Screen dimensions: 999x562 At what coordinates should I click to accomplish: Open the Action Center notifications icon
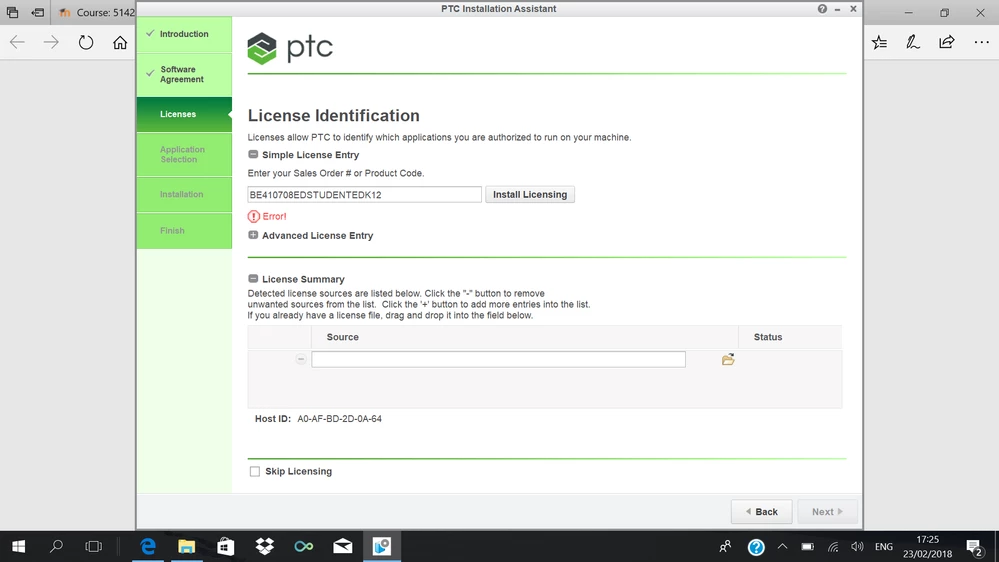pos(974,546)
